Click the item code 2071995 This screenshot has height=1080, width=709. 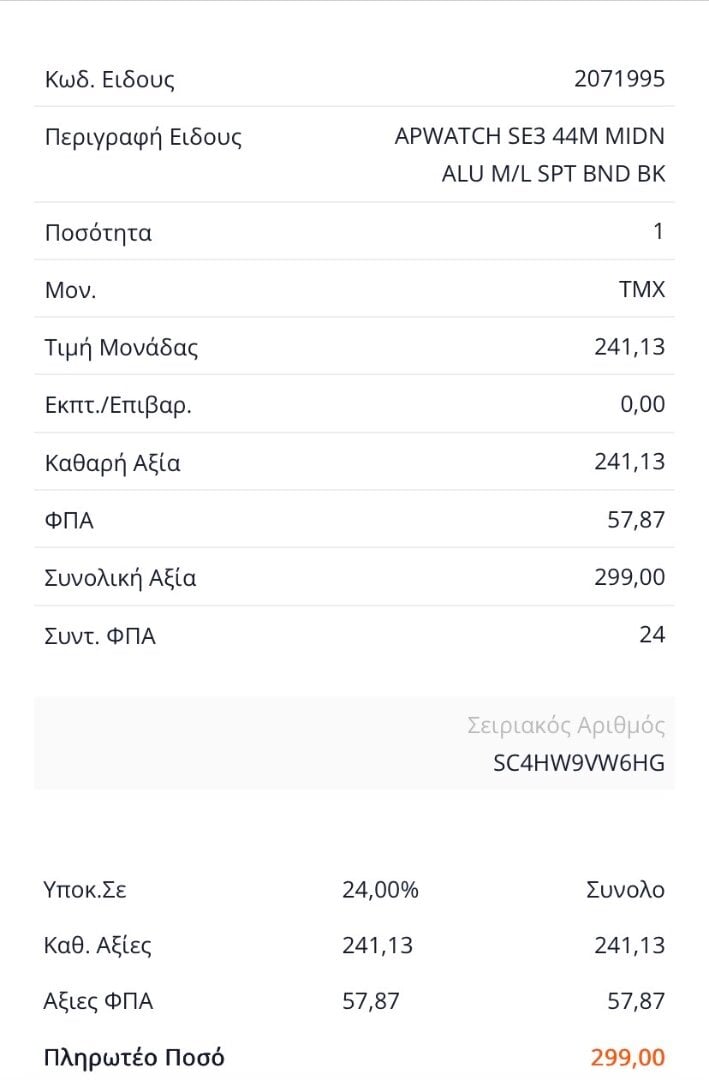(619, 79)
